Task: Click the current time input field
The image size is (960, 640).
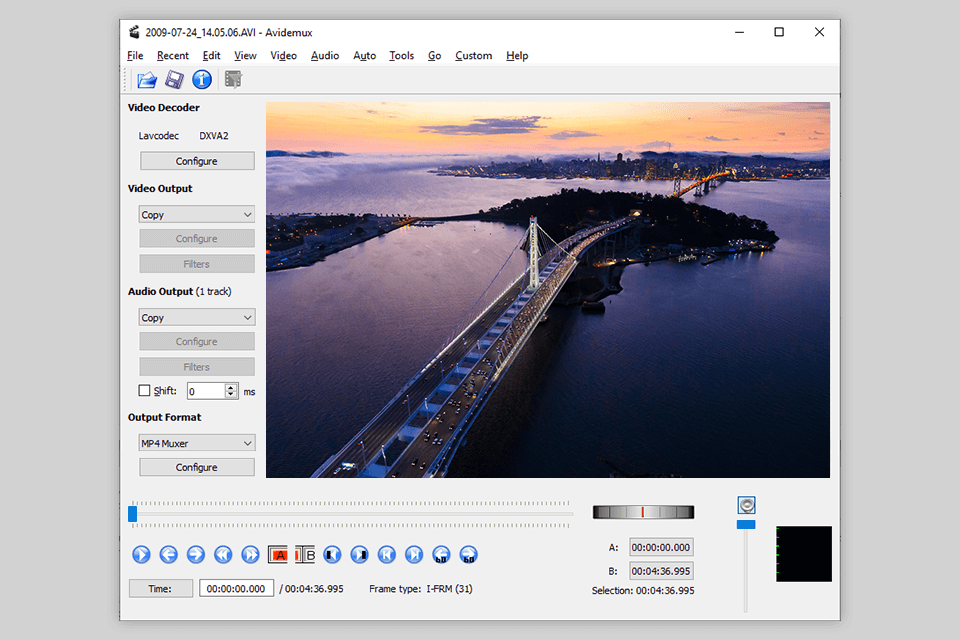Action: [x=236, y=589]
